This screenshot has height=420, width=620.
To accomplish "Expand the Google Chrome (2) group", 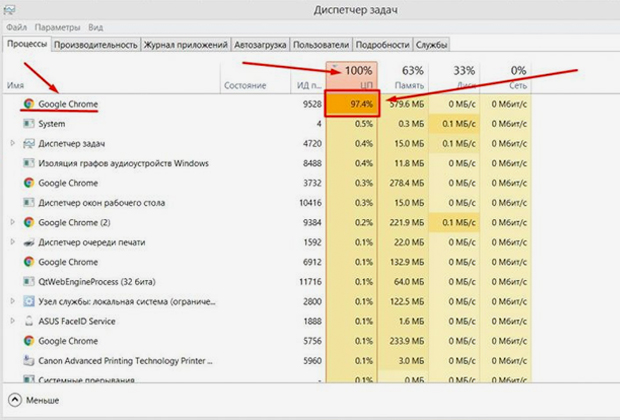I will (x=12, y=222).
